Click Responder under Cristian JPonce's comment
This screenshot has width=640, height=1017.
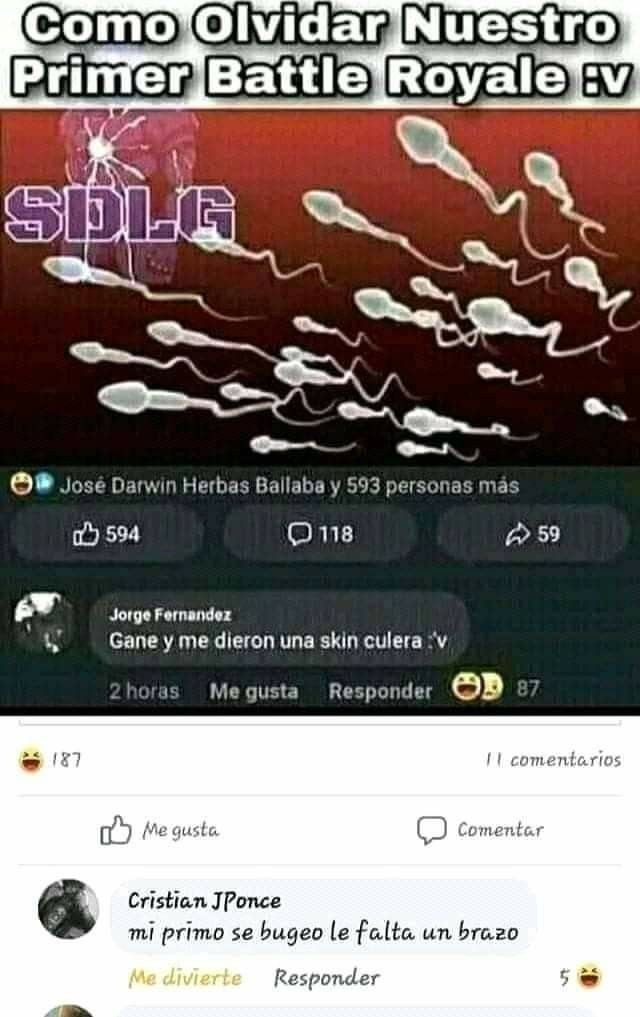point(326,977)
